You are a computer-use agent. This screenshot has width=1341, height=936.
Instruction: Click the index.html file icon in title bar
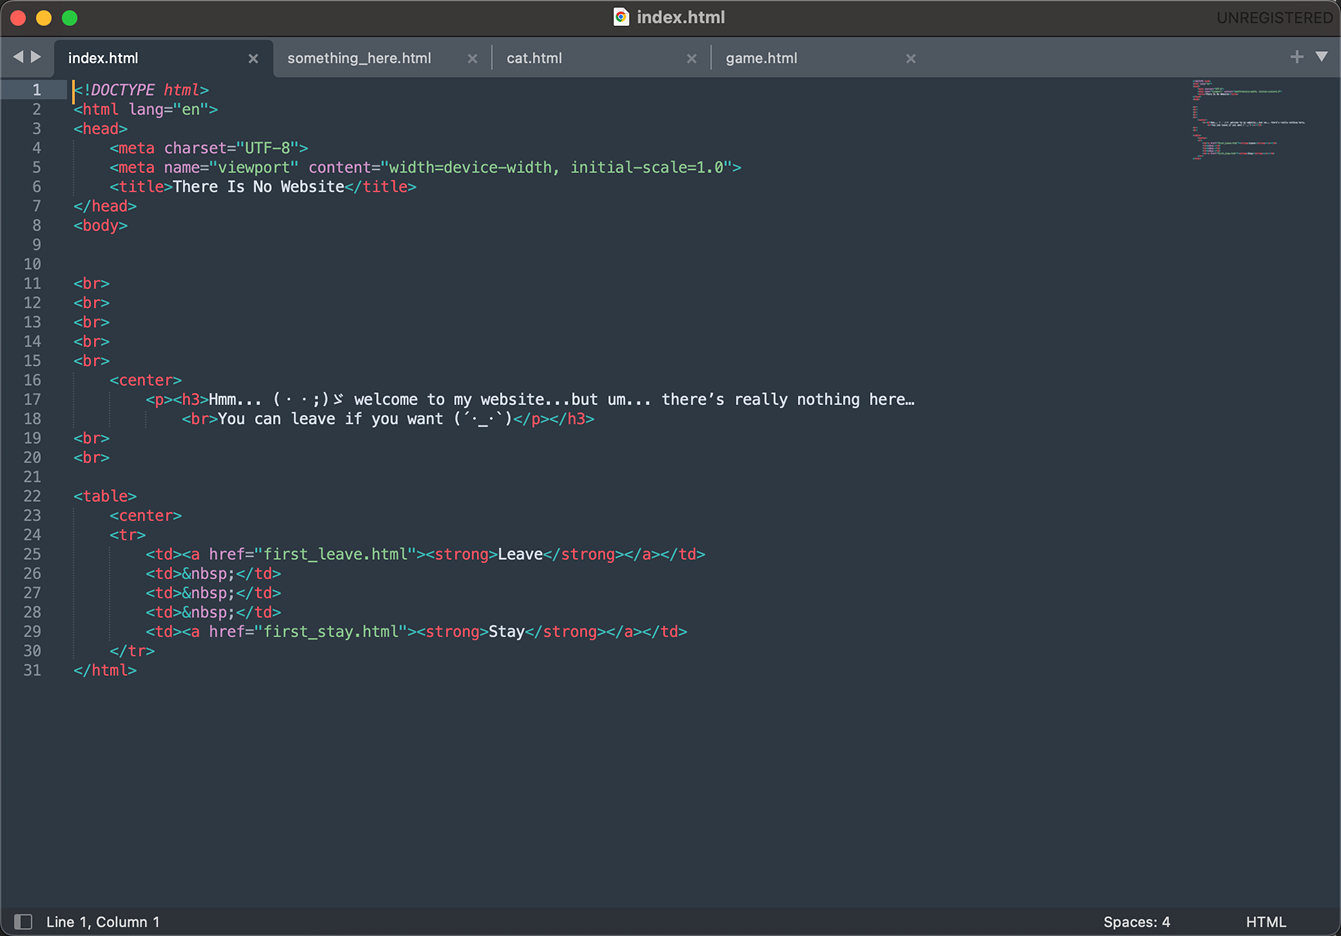pyautogui.click(x=621, y=17)
